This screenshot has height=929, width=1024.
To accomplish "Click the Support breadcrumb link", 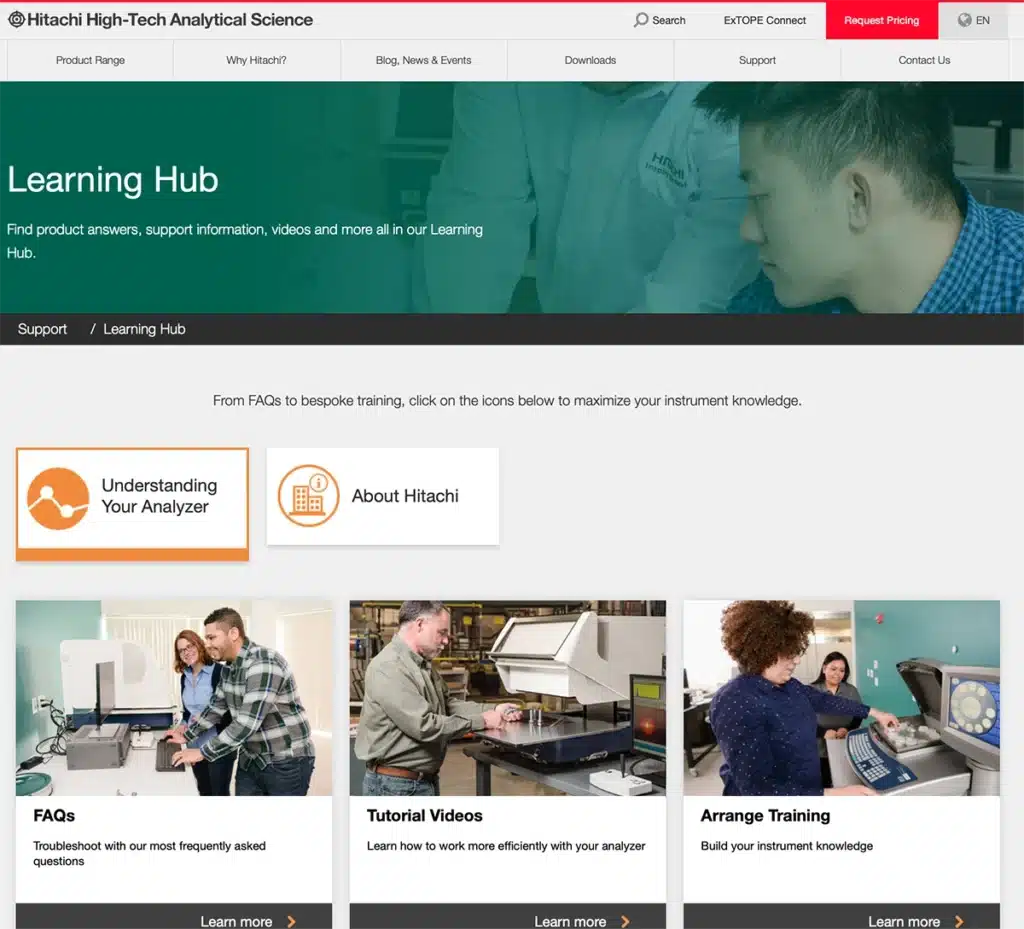I will 41,329.
